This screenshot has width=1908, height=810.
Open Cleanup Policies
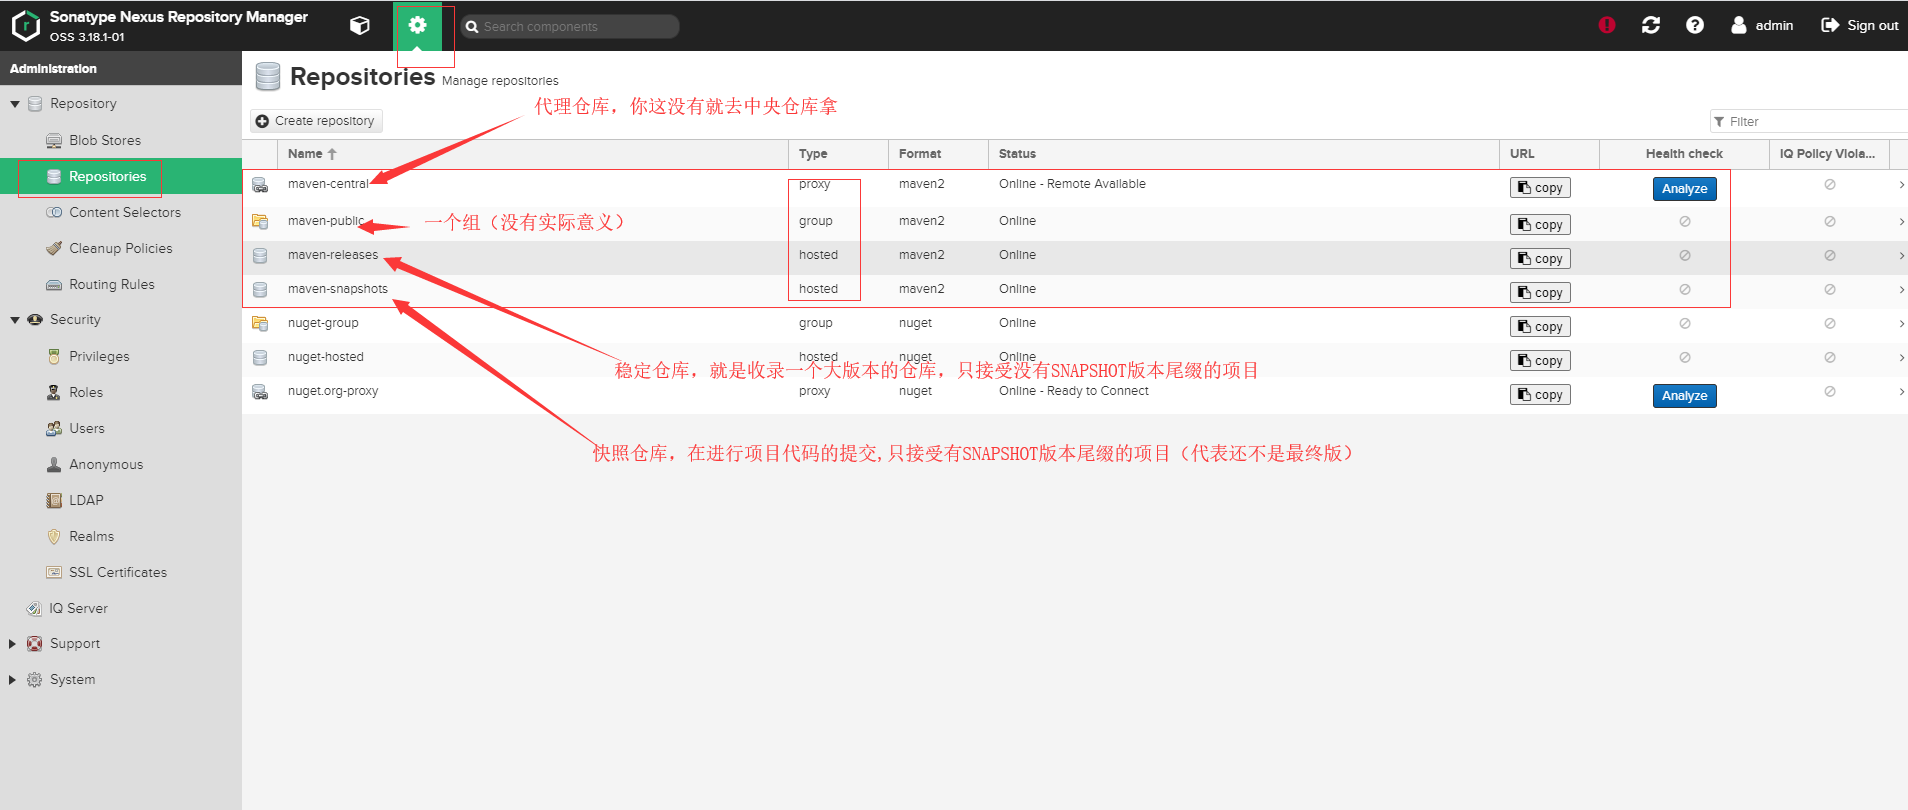pyautogui.click(x=121, y=248)
